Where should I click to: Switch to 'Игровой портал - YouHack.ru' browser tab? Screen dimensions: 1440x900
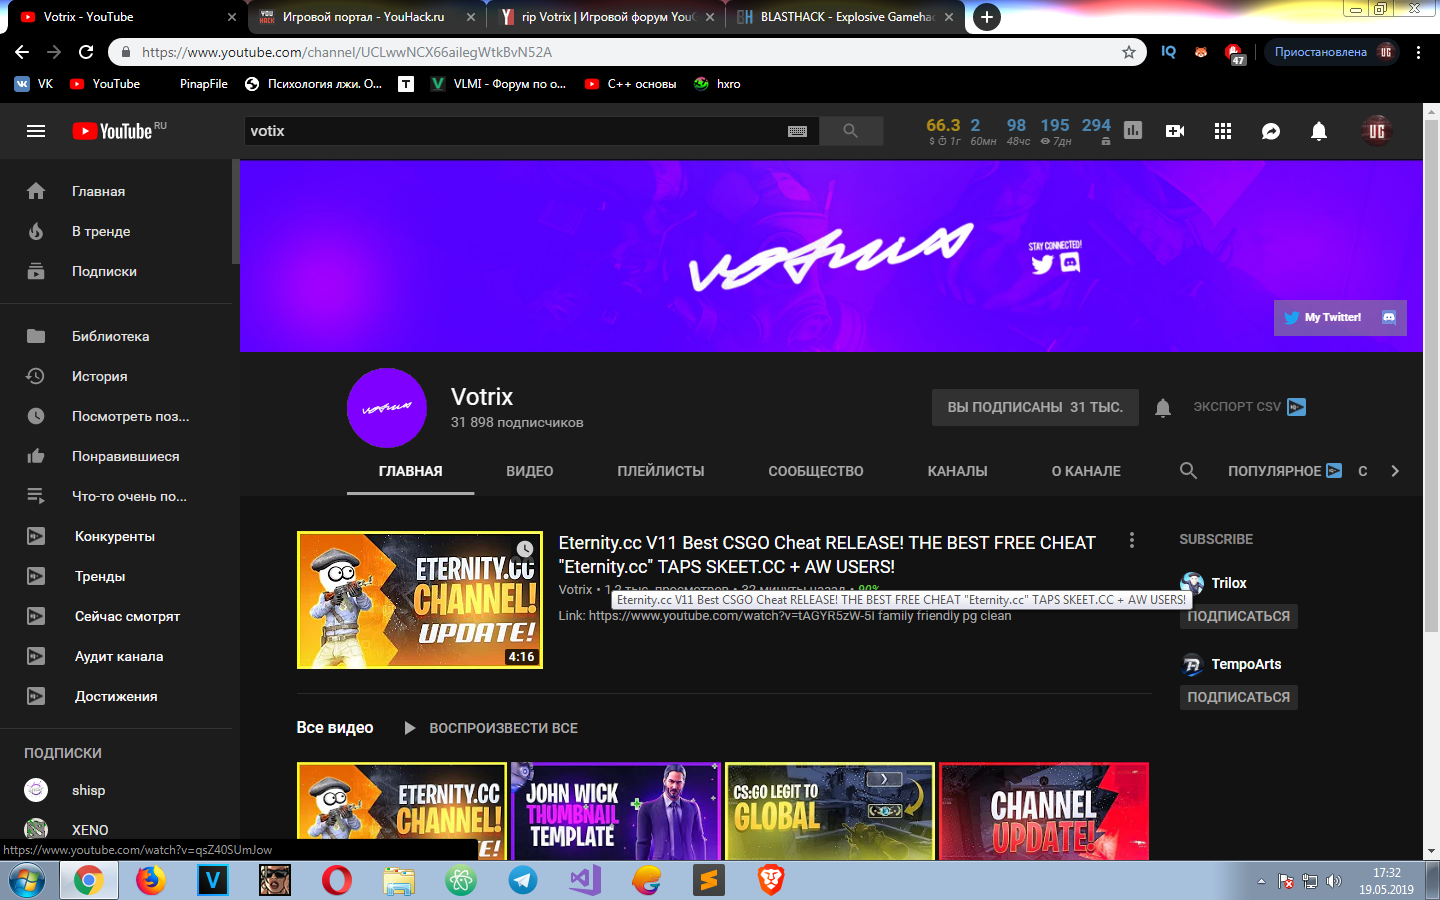[x=364, y=17]
